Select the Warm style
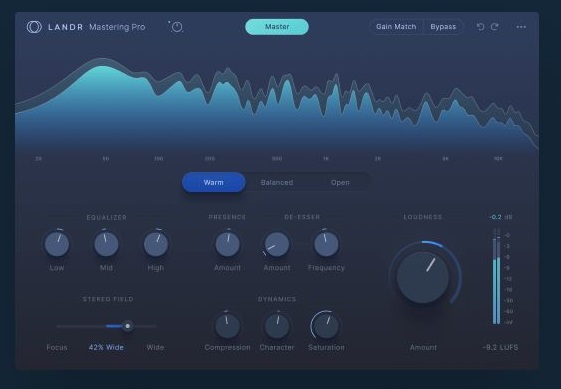Image resolution: width=561 pixels, height=389 pixels. point(214,183)
